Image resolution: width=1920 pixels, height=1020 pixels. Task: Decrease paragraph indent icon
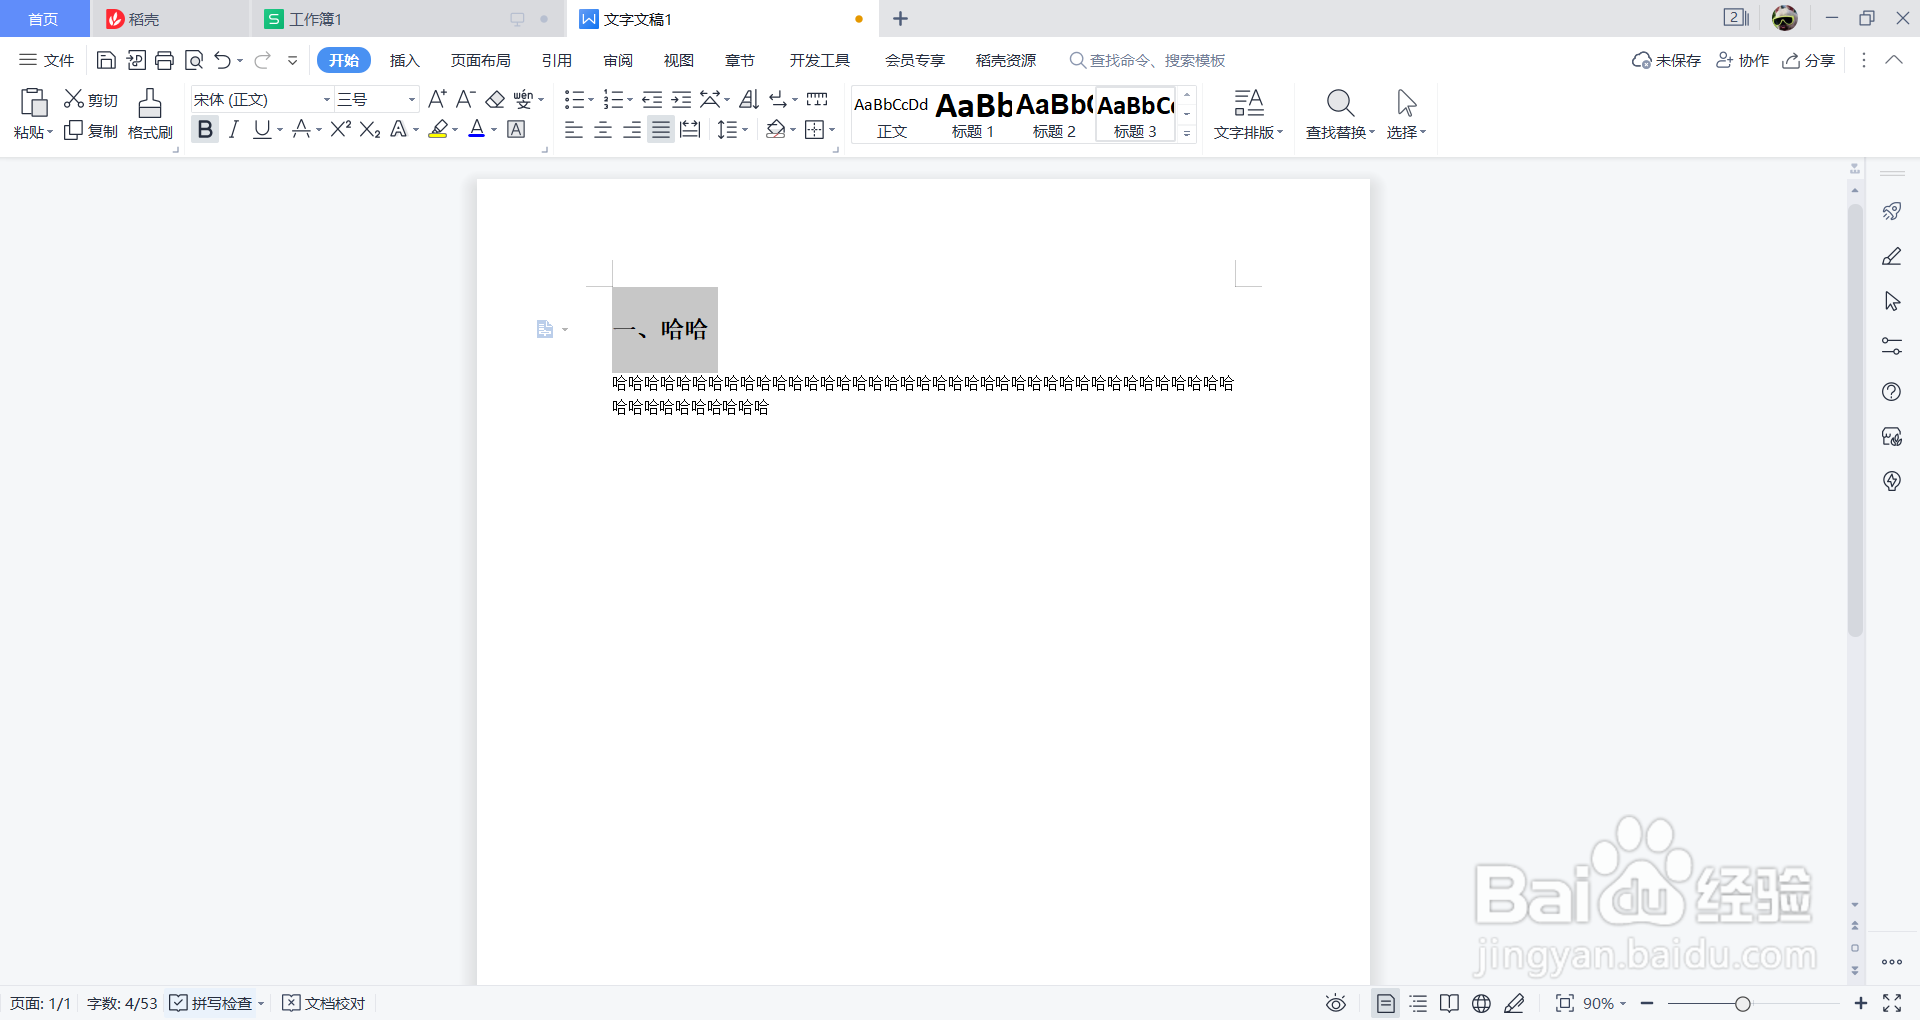pos(652,99)
